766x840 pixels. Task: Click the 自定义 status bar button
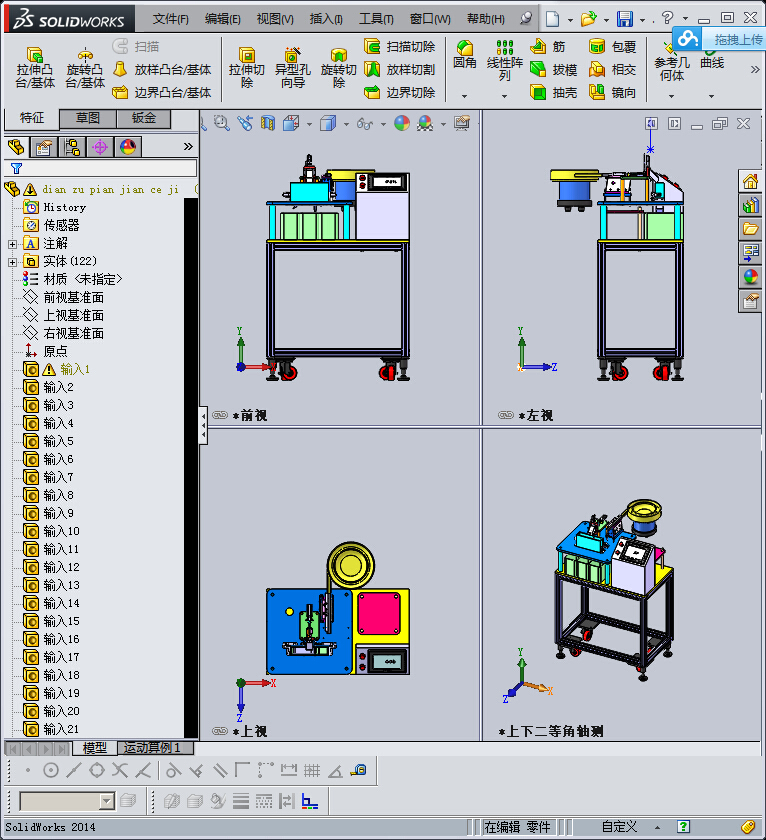(619, 827)
